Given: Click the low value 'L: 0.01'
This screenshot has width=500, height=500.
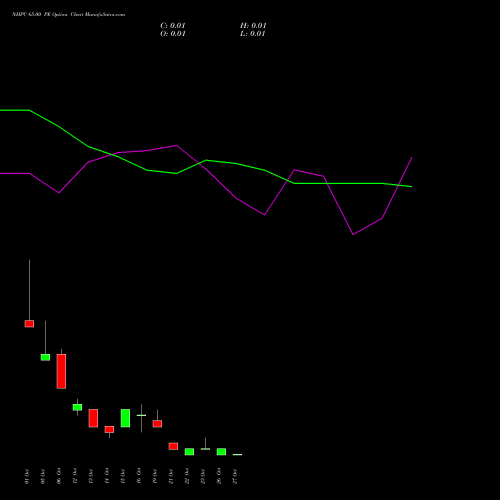Looking at the screenshot, I should click(253, 34).
